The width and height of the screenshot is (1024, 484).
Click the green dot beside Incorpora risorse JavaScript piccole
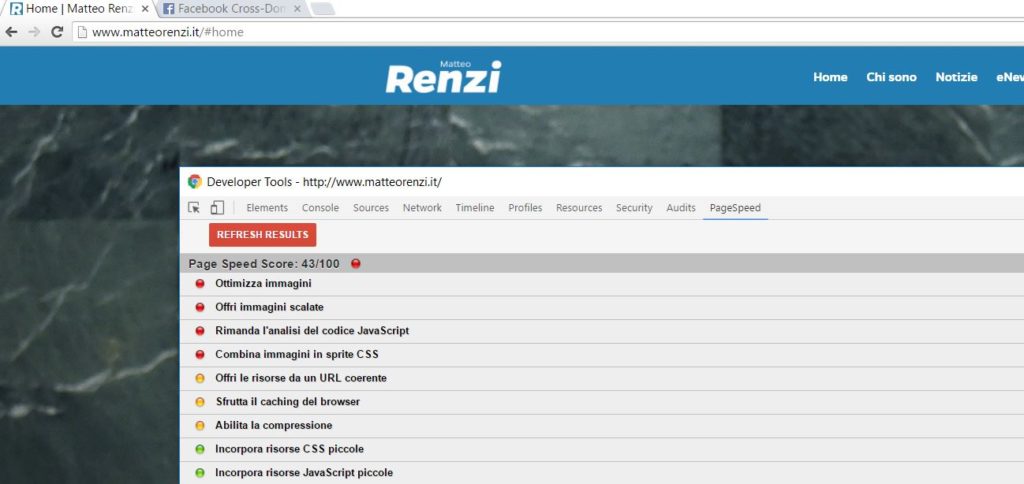(200, 473)
